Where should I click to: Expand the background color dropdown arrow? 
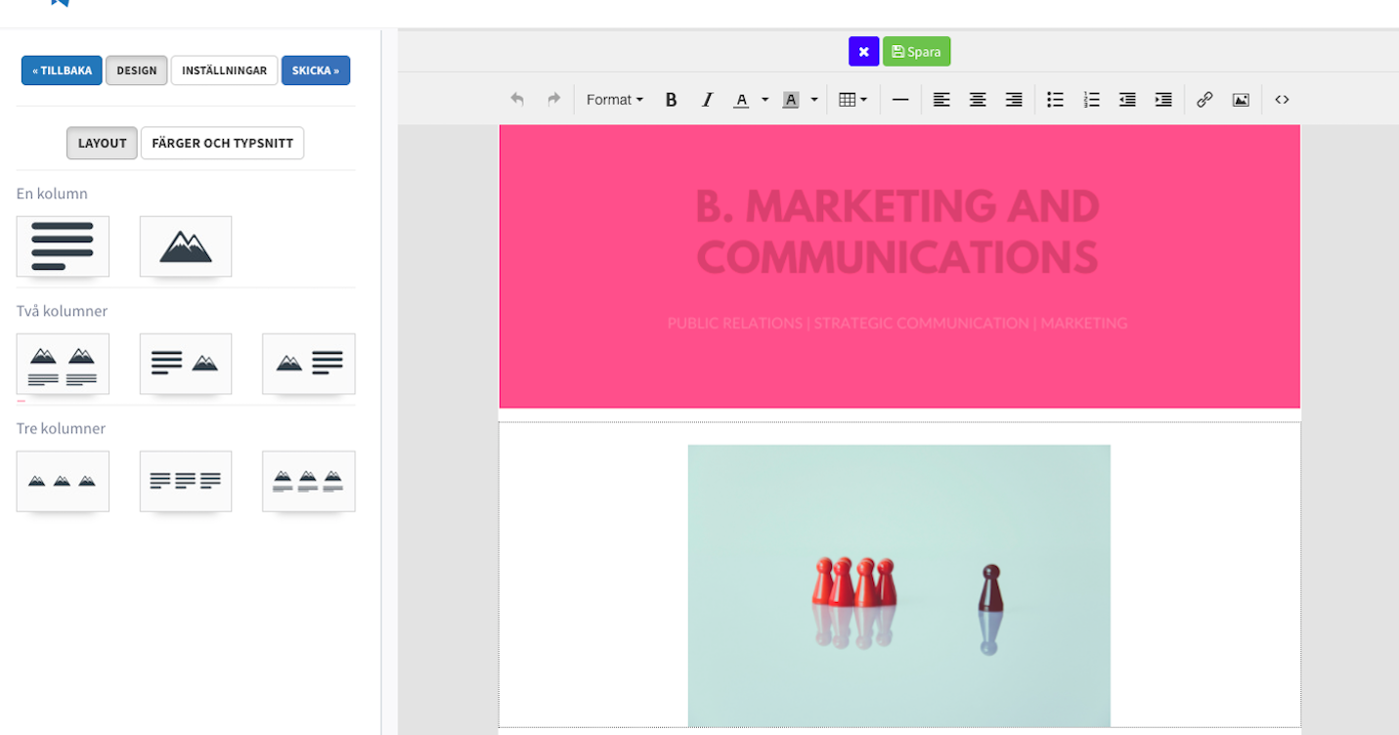click(814, 100)
